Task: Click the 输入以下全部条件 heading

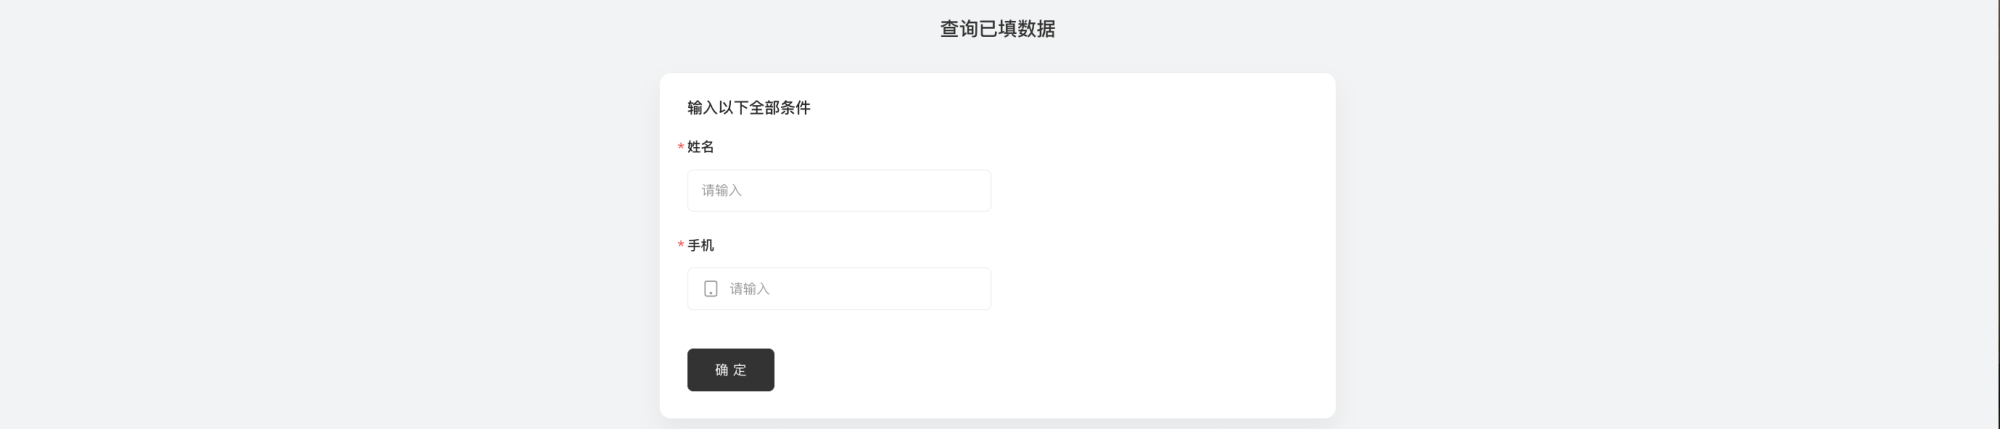Action: click(749, 107)
